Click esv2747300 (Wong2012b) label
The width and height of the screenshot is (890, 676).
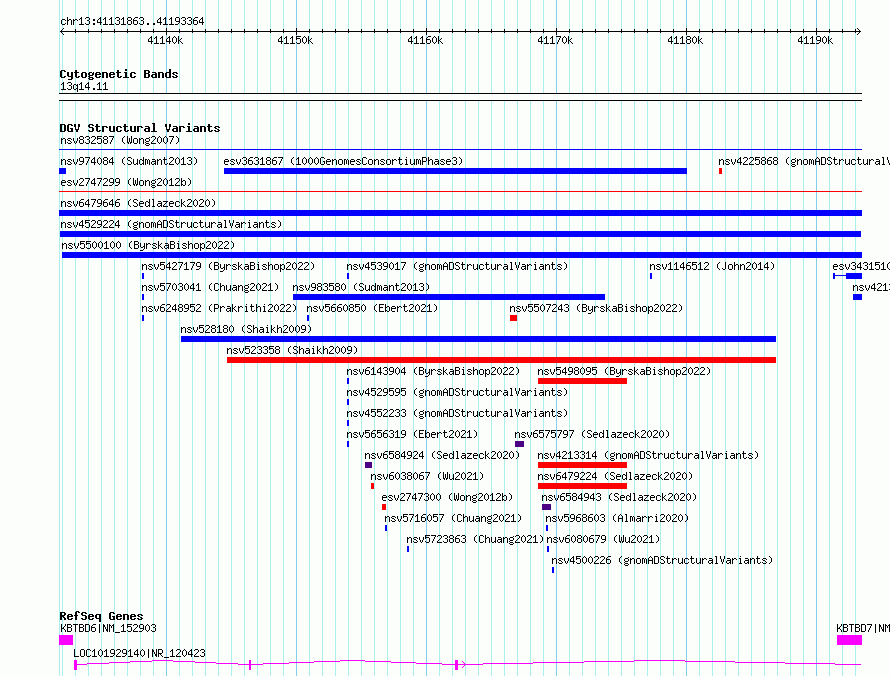tap(447, 497)
